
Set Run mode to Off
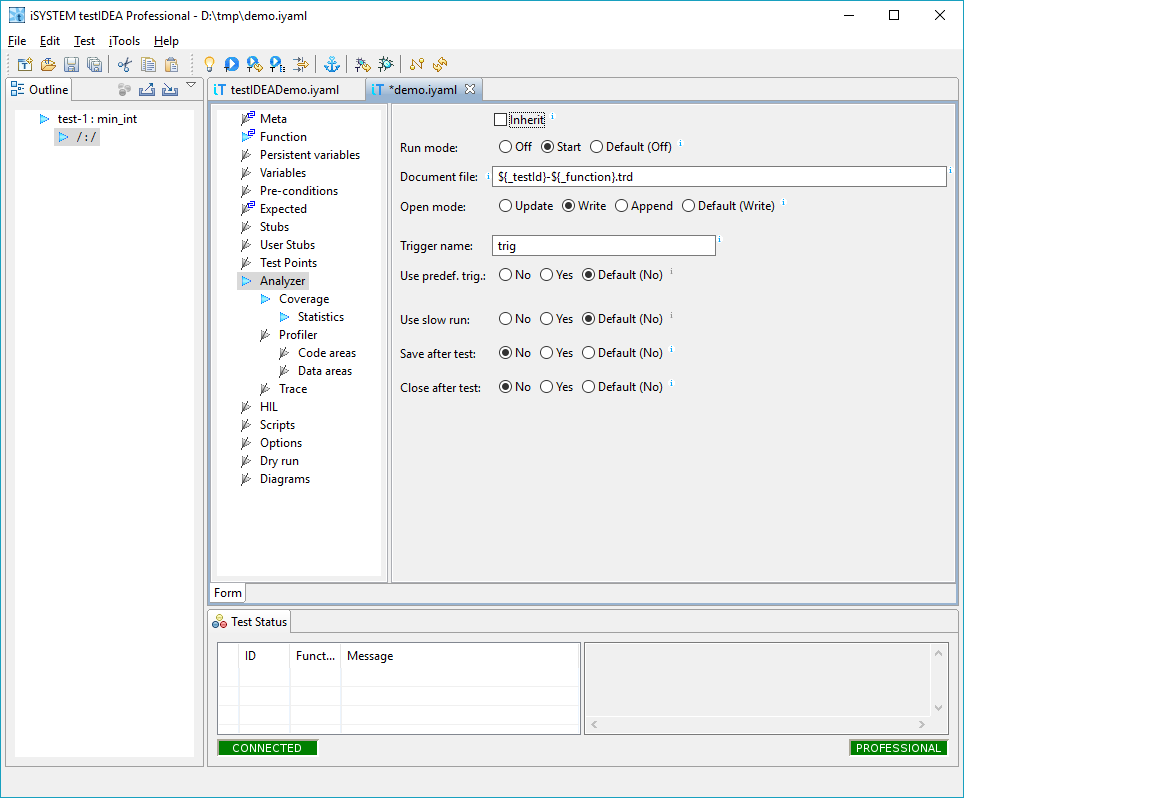[505, 147]
